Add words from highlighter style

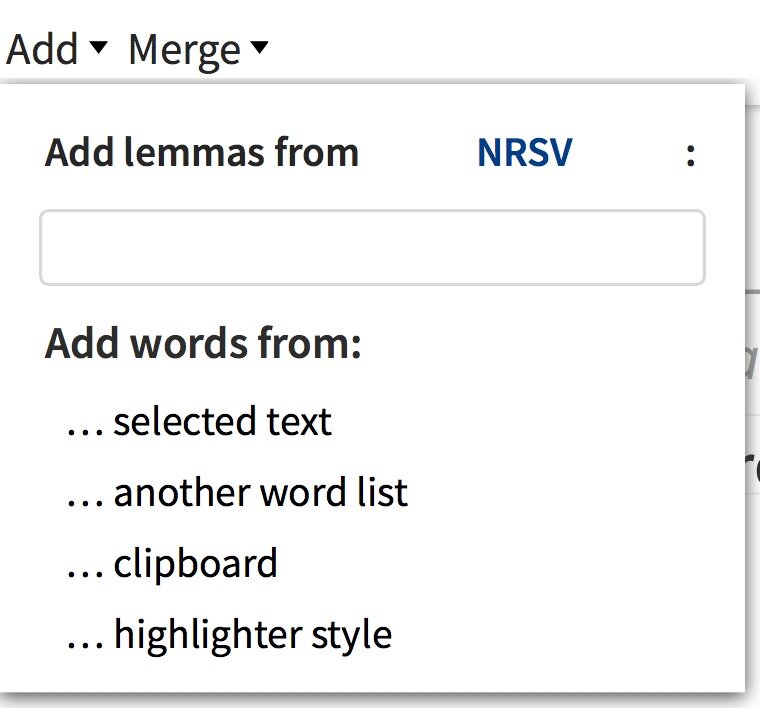tap(229, 635)
